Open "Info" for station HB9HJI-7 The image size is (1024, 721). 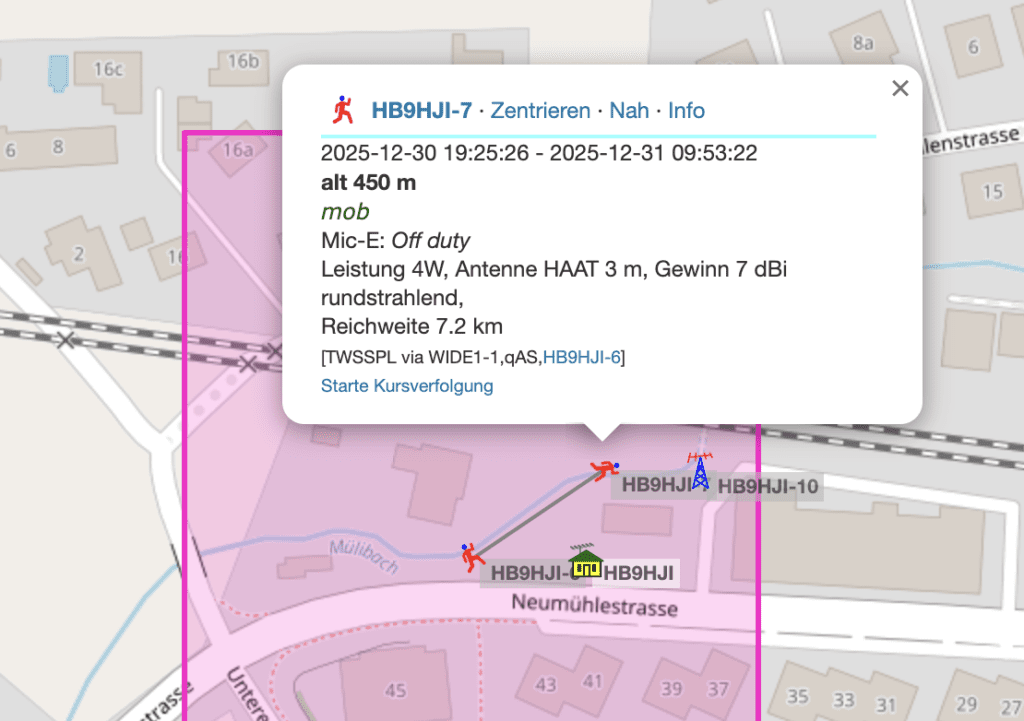[x=686, y=110]
